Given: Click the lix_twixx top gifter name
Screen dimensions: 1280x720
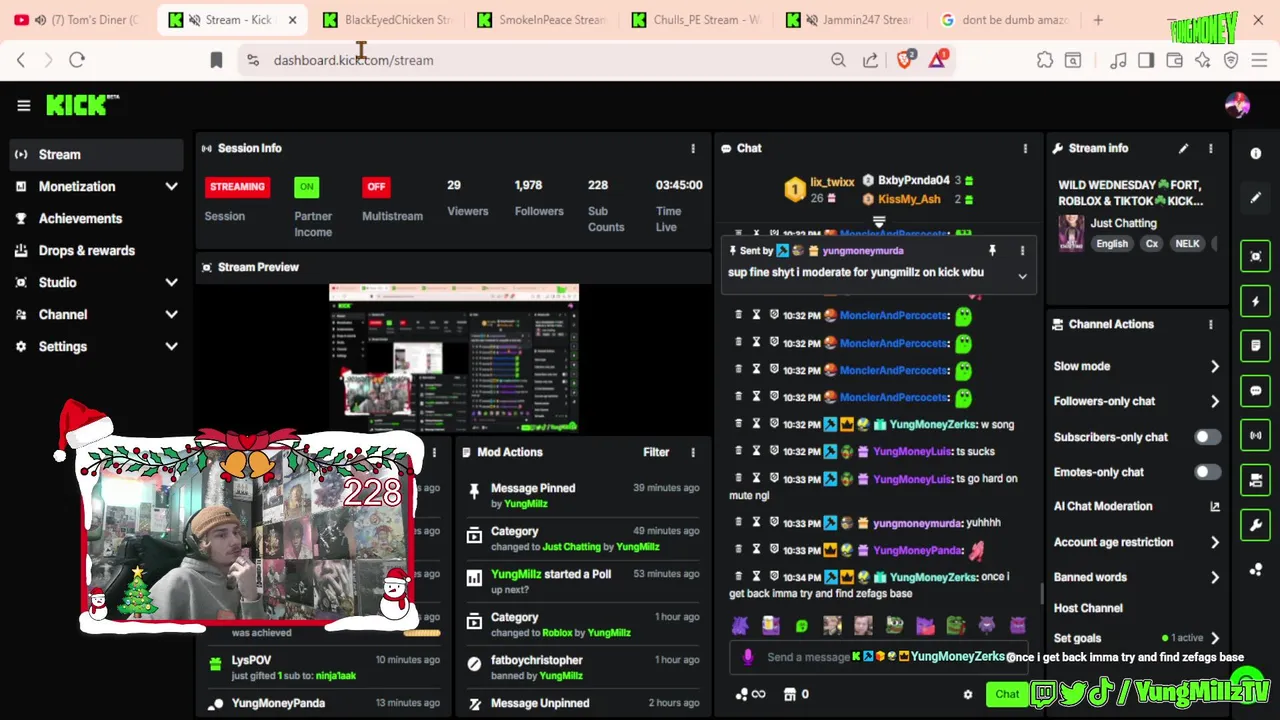Looking at the screenshot, I should 832,182.
